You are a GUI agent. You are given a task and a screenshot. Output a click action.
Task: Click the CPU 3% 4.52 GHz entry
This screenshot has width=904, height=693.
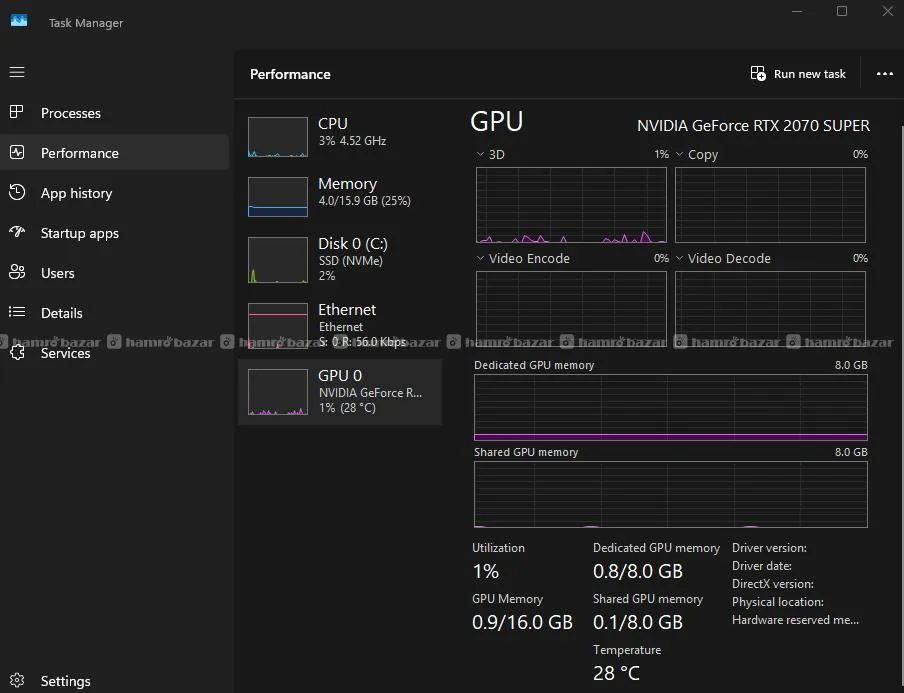click(340, 137)
